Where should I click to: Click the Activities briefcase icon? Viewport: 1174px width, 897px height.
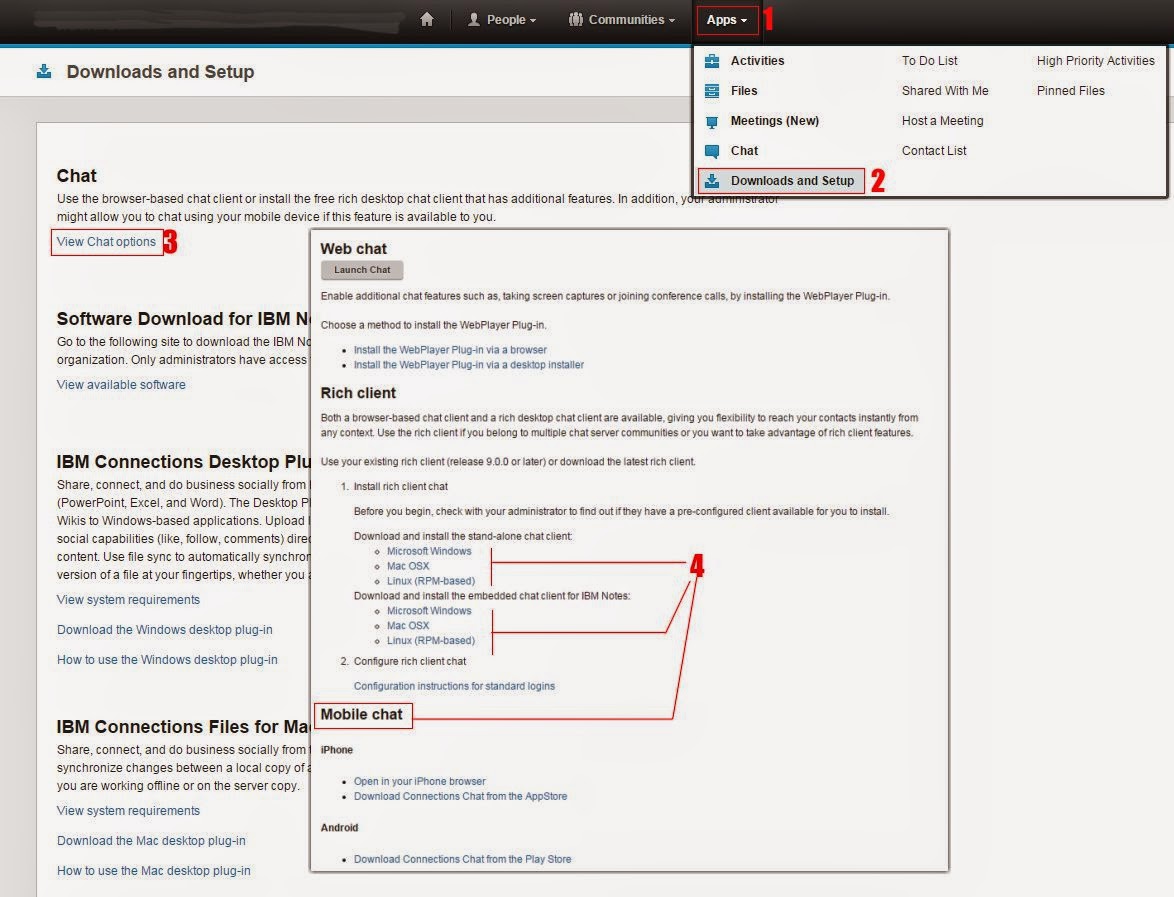(x=712, y=61)
